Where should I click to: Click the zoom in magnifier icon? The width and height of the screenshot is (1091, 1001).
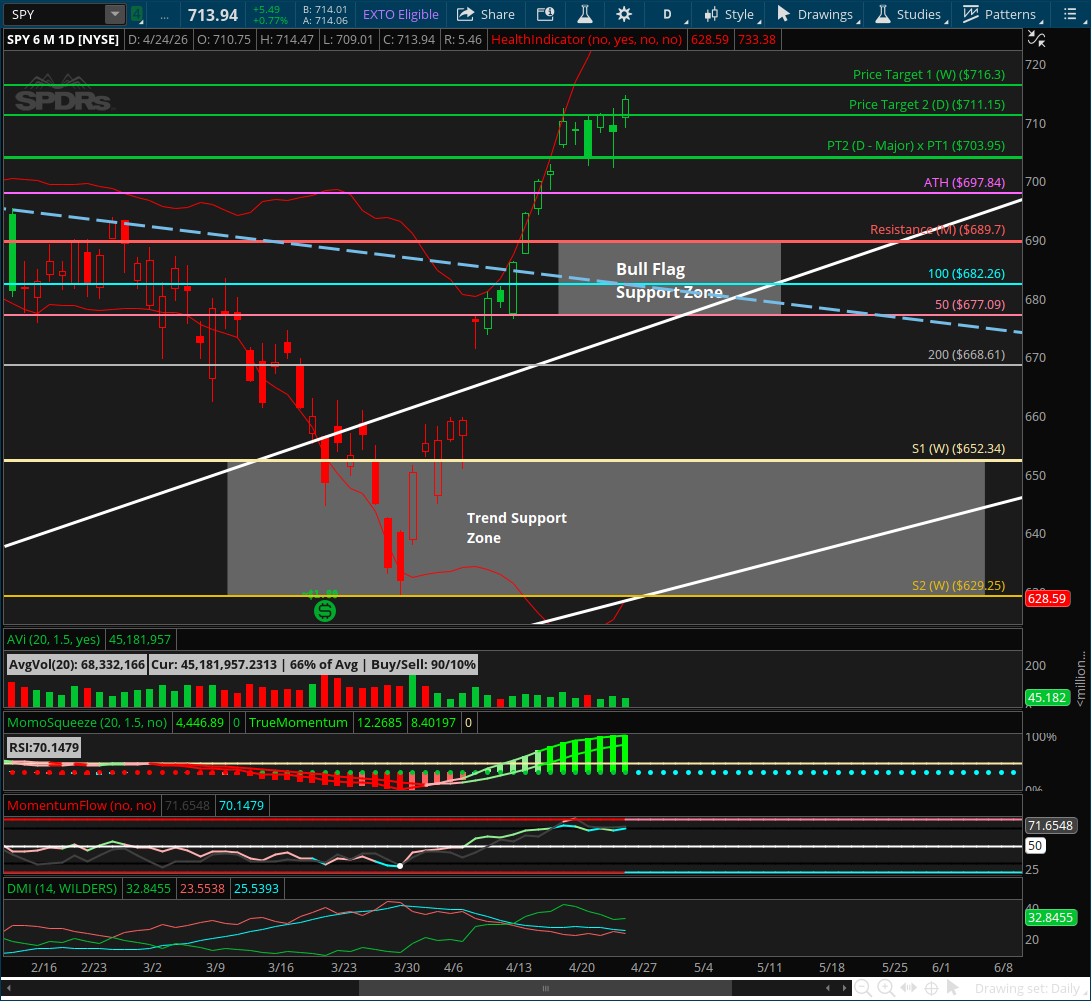(886, 988)
